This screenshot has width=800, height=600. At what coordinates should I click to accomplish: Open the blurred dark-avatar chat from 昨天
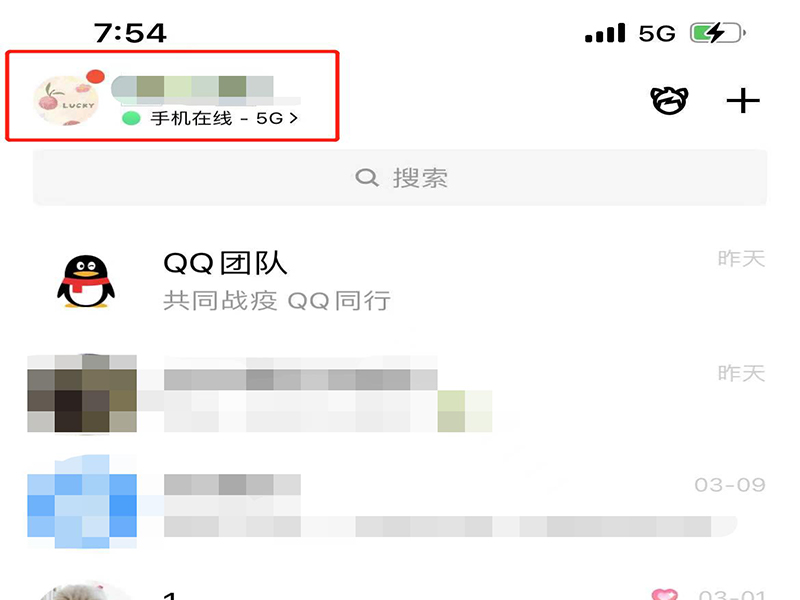tap(399, 393)
